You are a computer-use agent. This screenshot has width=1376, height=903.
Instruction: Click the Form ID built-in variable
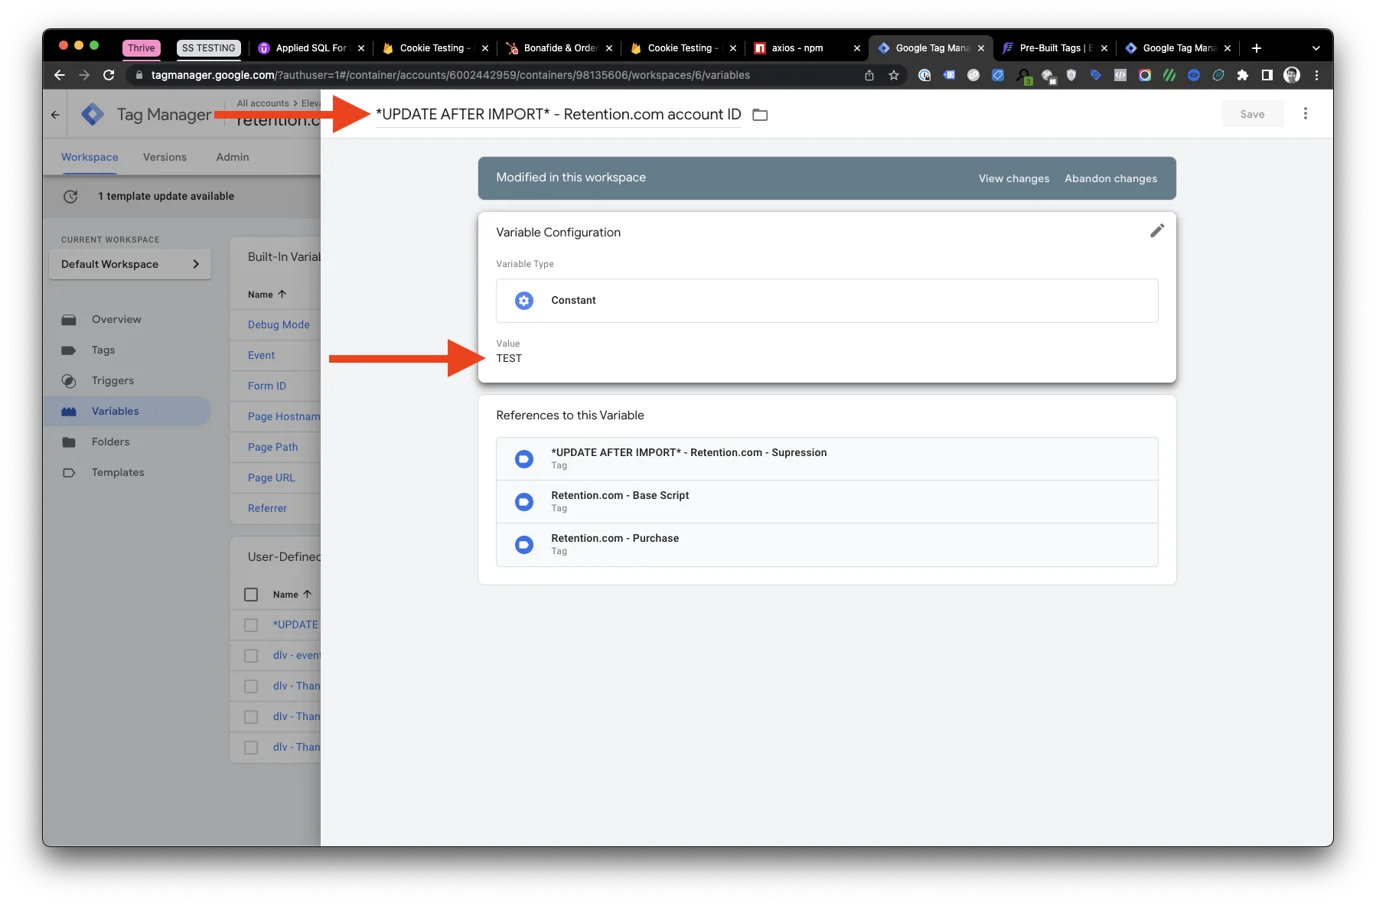point(266,386)
